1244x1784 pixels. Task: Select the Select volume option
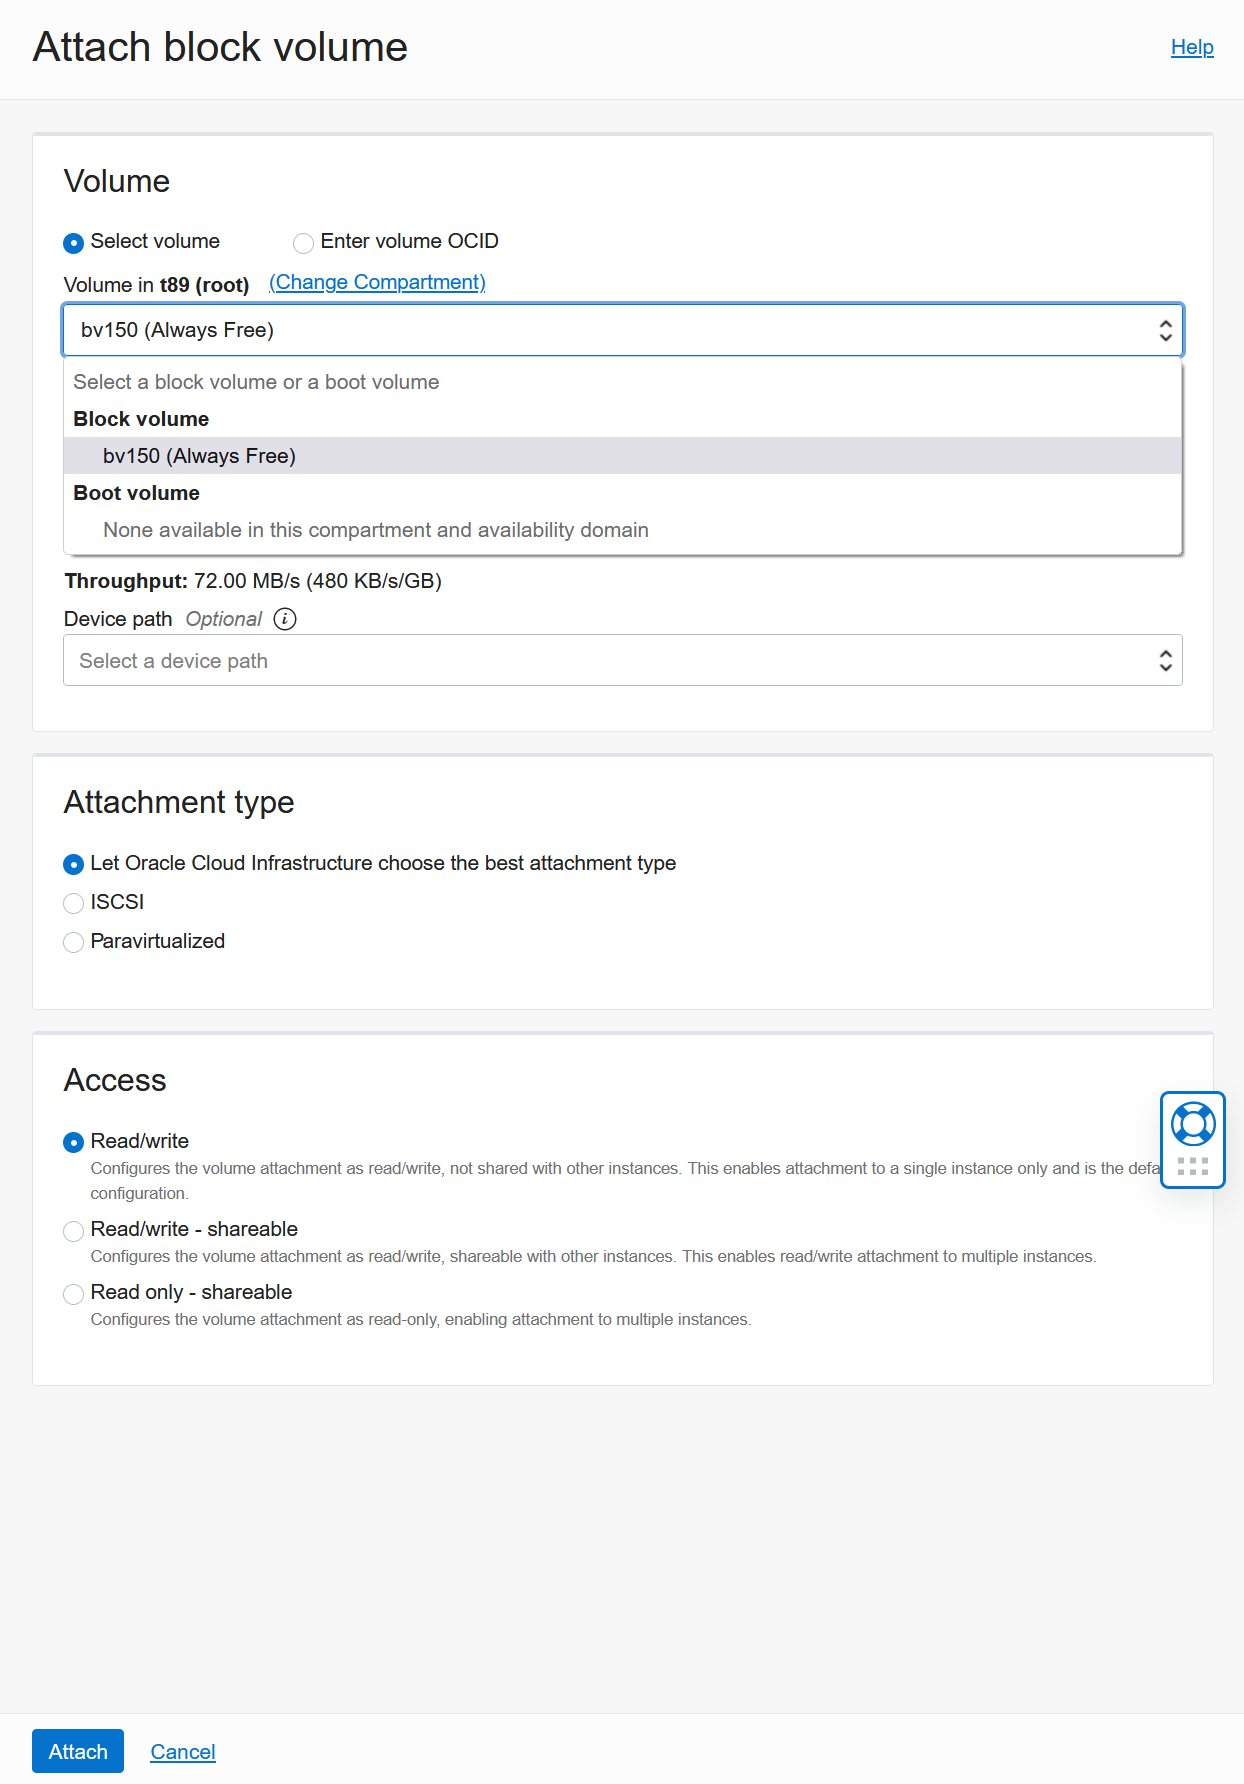point(73,242)
